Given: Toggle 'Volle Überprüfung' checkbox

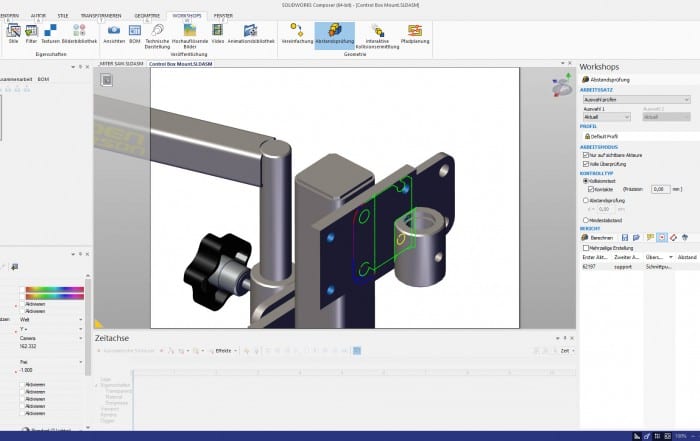Looking at the screenshot, I should (x=586, y=164).
